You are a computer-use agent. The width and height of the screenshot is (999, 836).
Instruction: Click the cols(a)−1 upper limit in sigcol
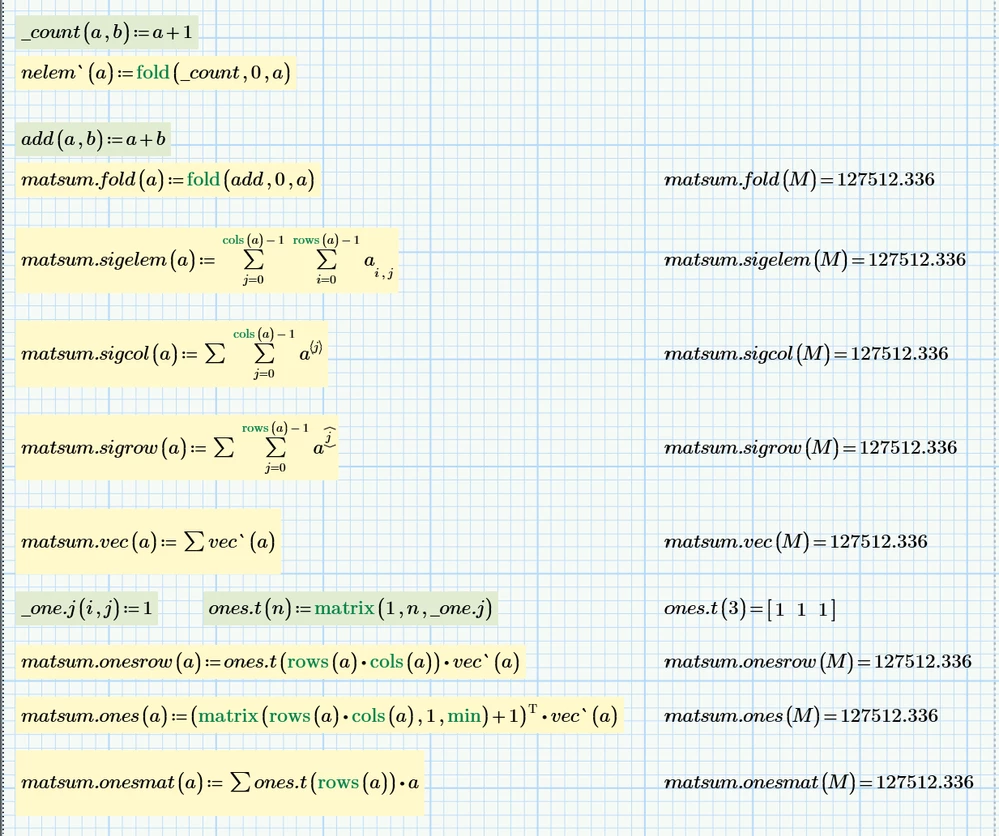tap(264, 334)
